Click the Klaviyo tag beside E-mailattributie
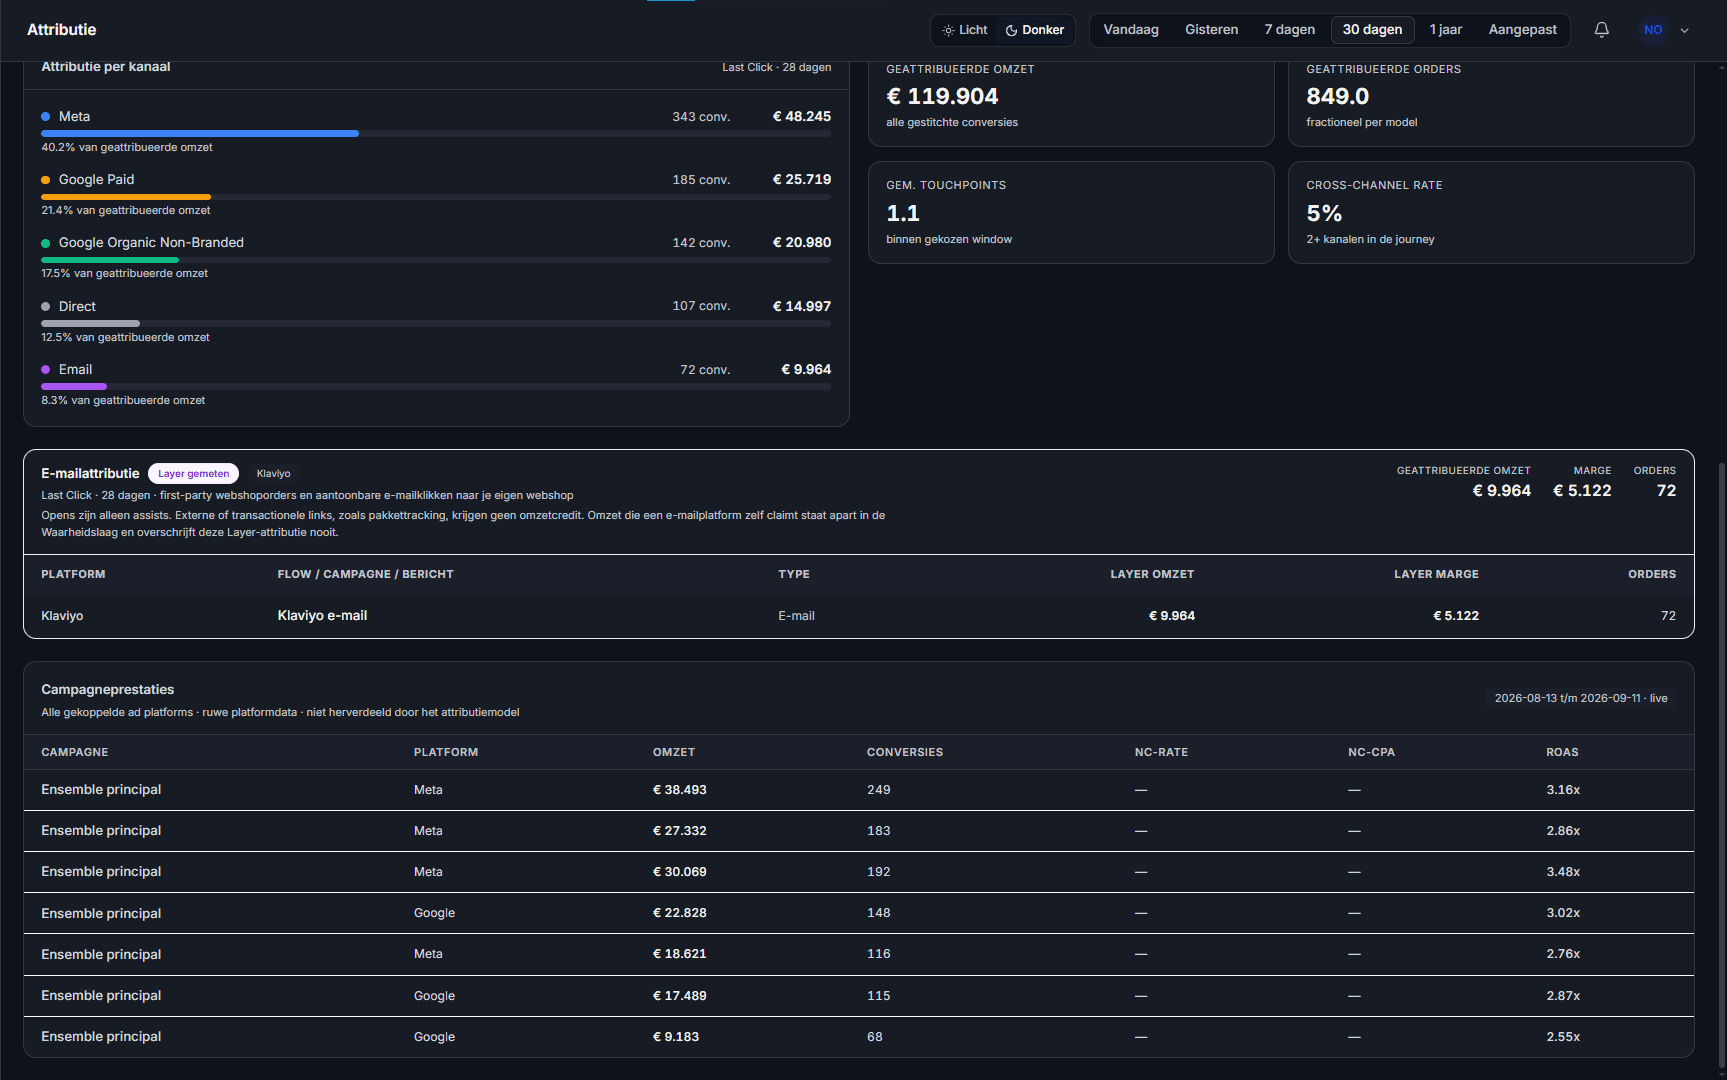Screen dimensions: 1727x1080 (273, 474)
